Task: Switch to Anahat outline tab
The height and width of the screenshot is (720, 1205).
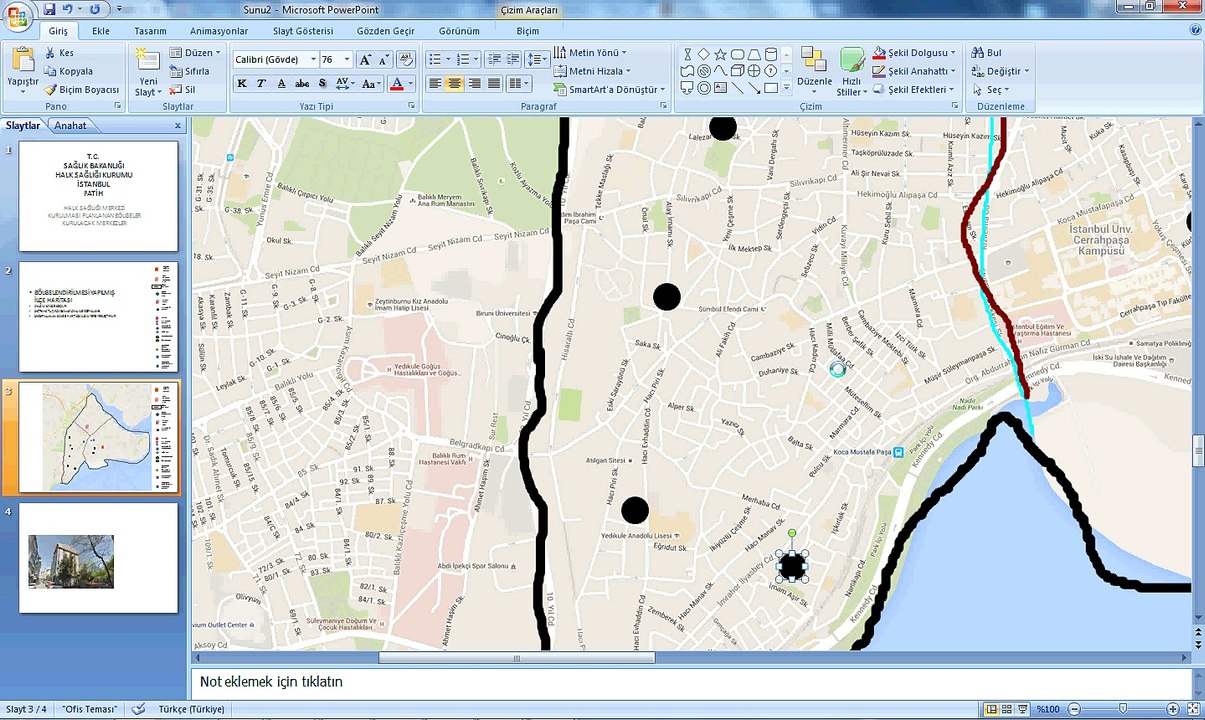Action: pyautogui.click(x=71, y=126)
